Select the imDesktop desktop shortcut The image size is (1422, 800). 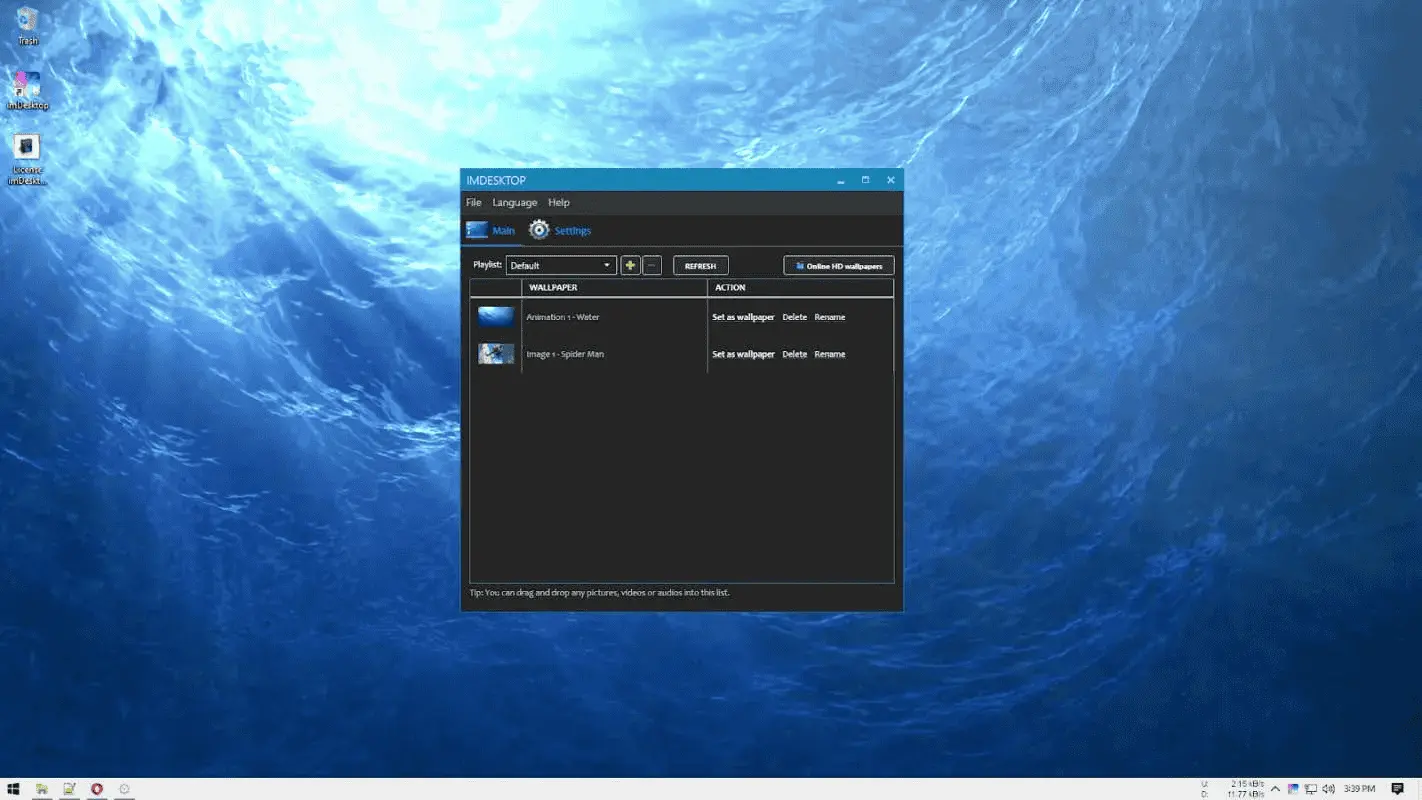(x=28, y=91)
